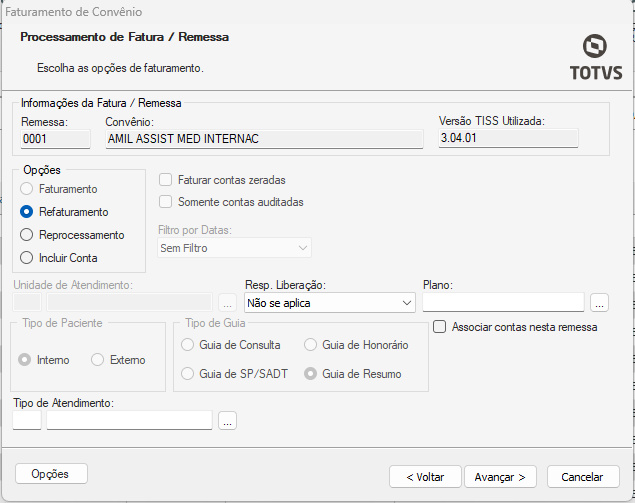Viewport: 635px width, 503px height.
Task: Click the TOTVS logo icon
Action: tap(596, 47)
